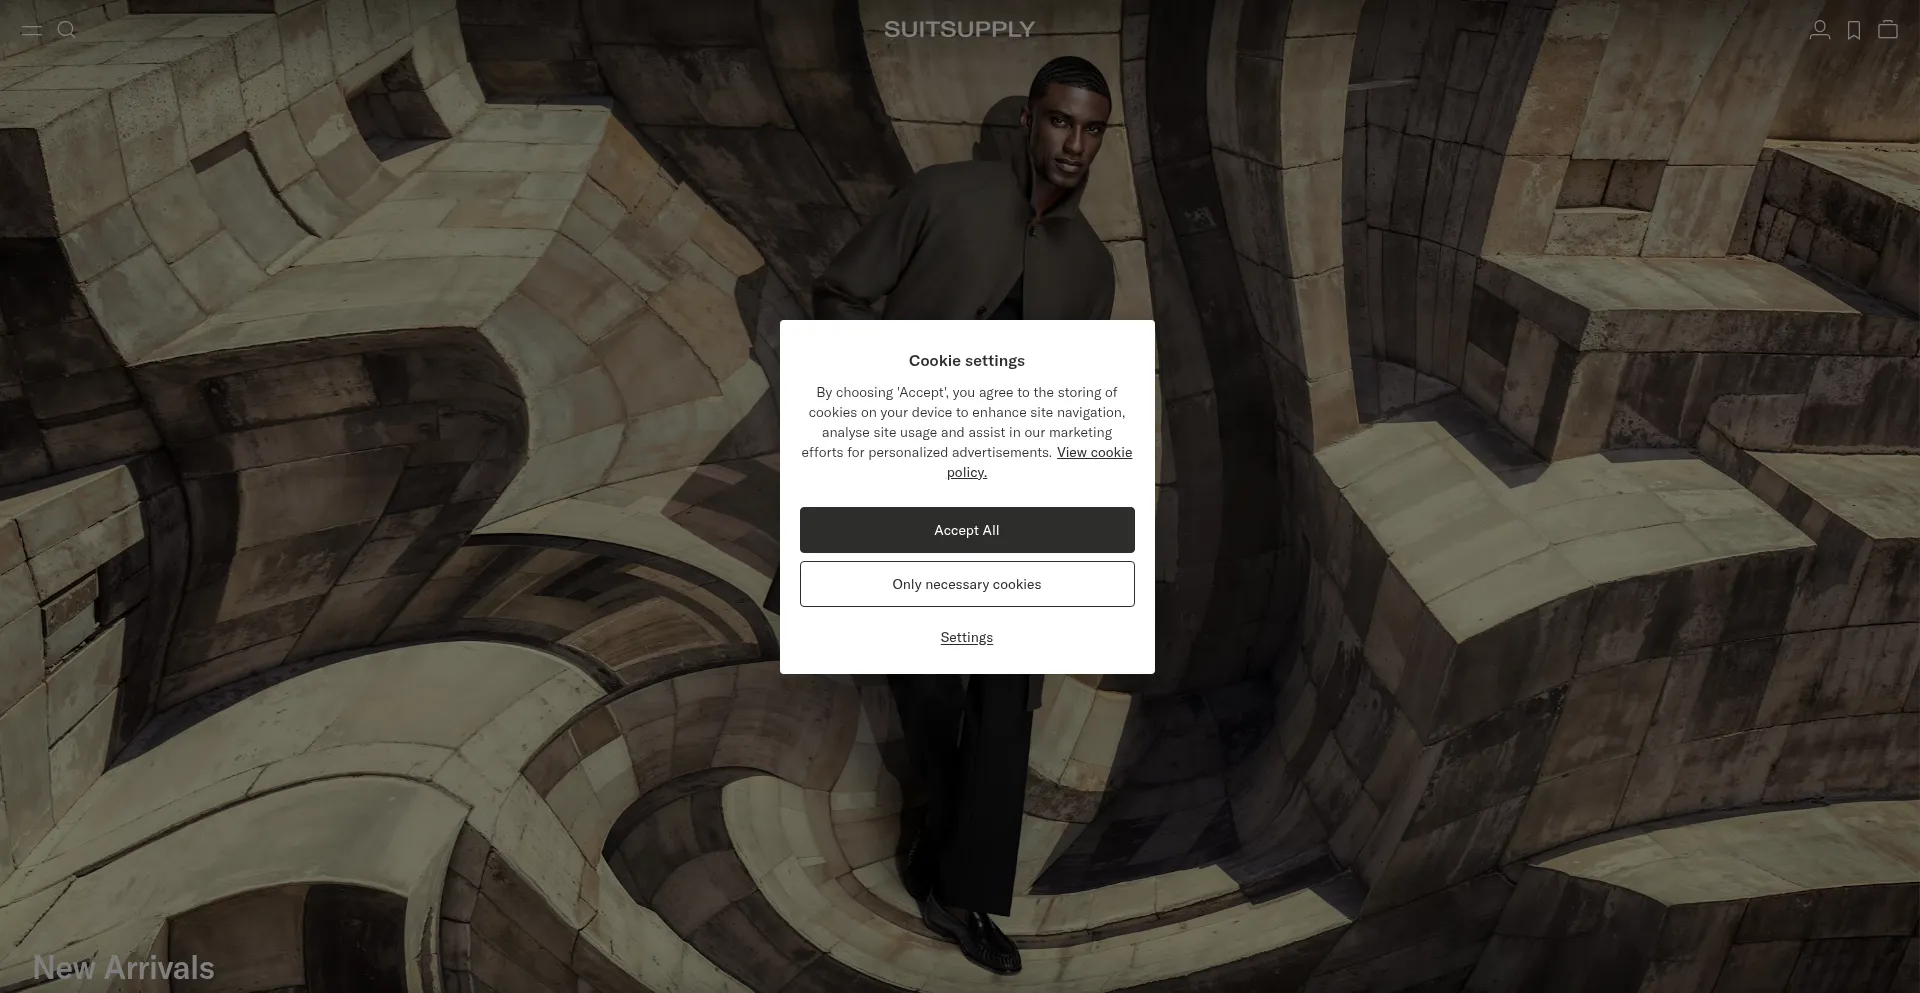Follow the View cookie policy link
1920x993 pixels.
click(x=1093, y=453)
